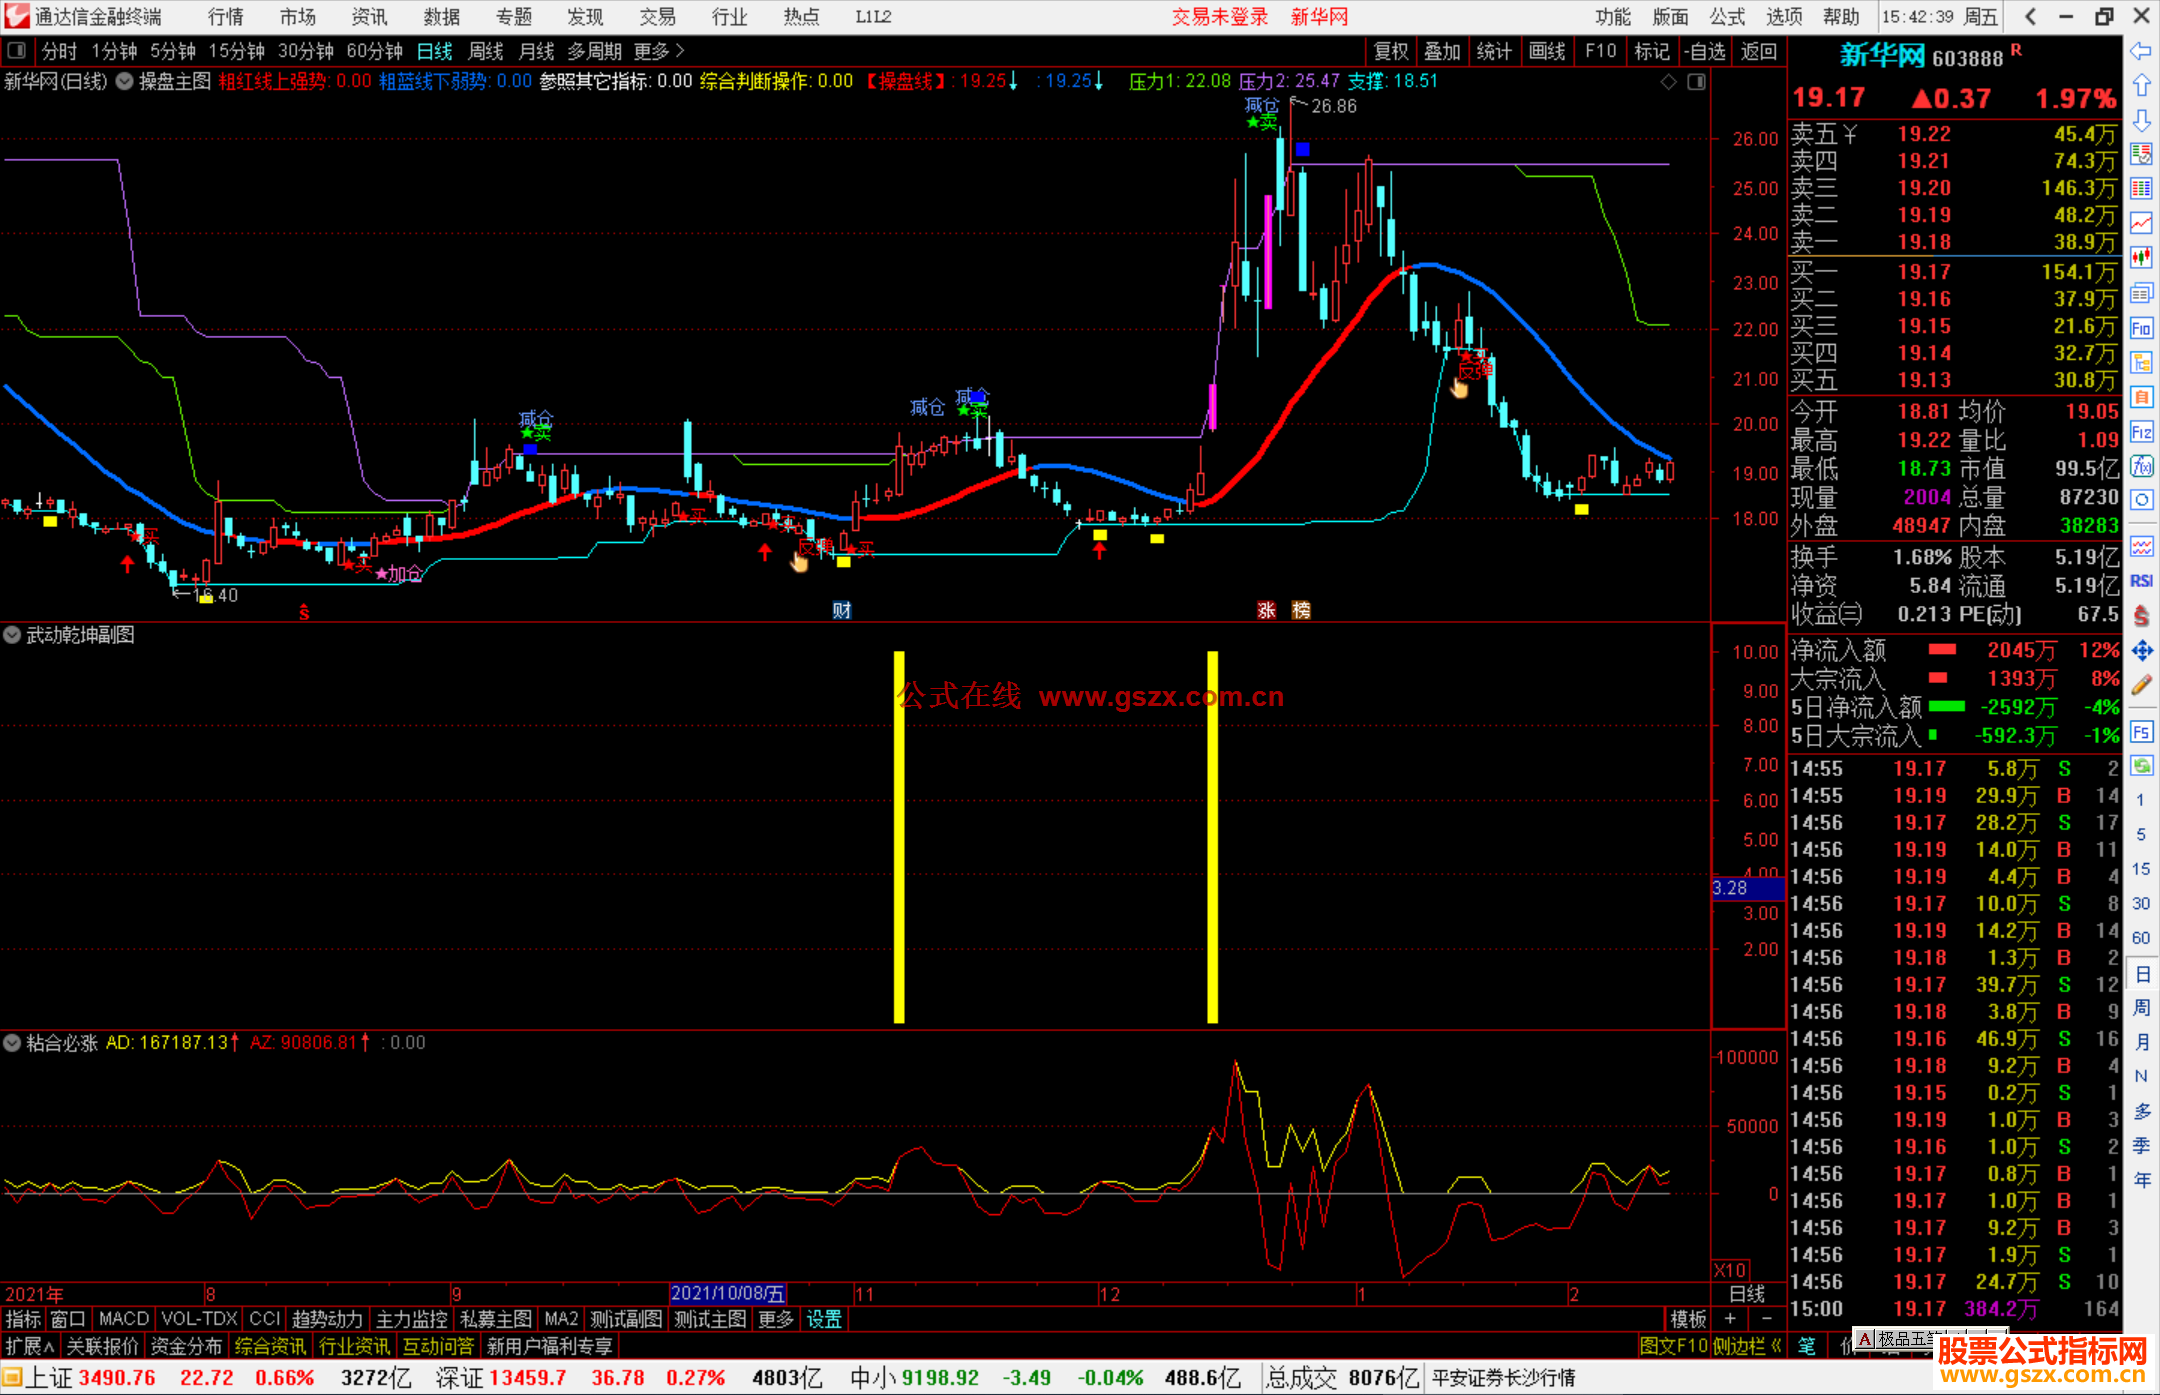This screenshot has width=2160, height=1395.
Task: Open the f(x) formula manager icon
Action: click(2141, 466)
